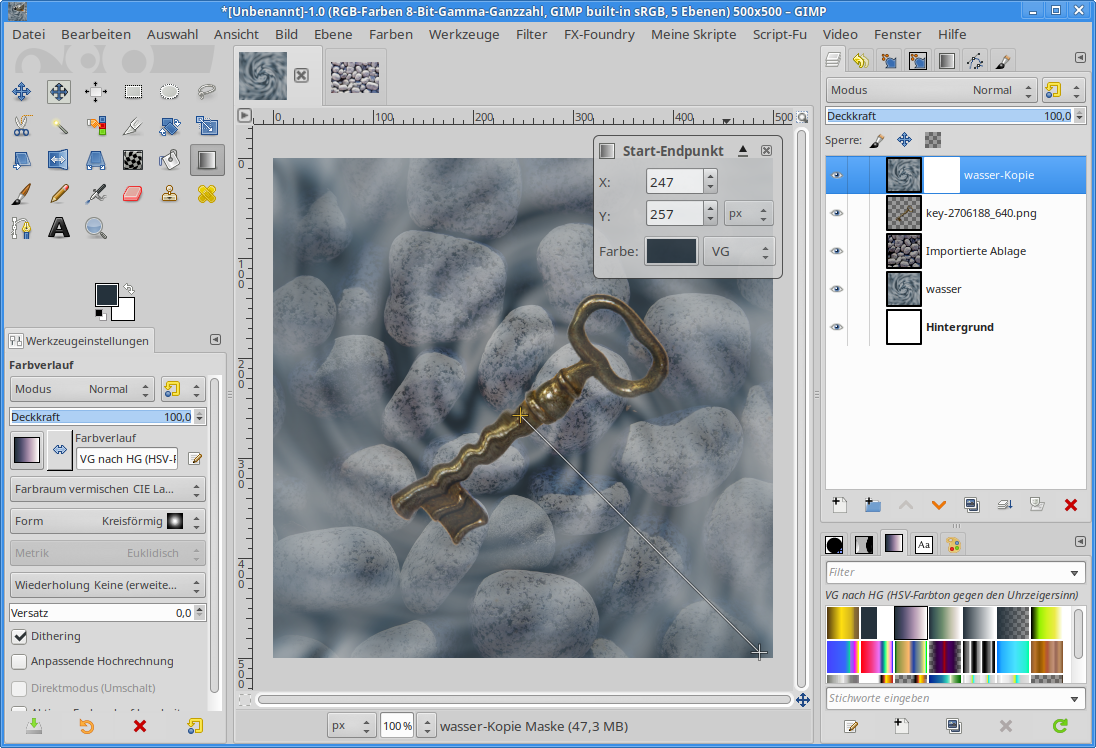Open the Werkzeuge menu

click(x=464, y=34)
